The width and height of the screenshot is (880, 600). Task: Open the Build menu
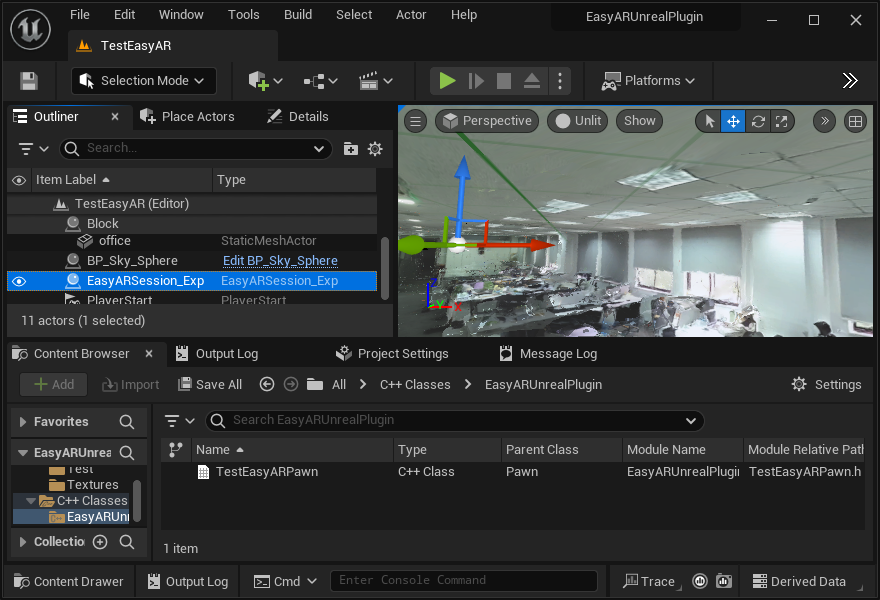298,15
